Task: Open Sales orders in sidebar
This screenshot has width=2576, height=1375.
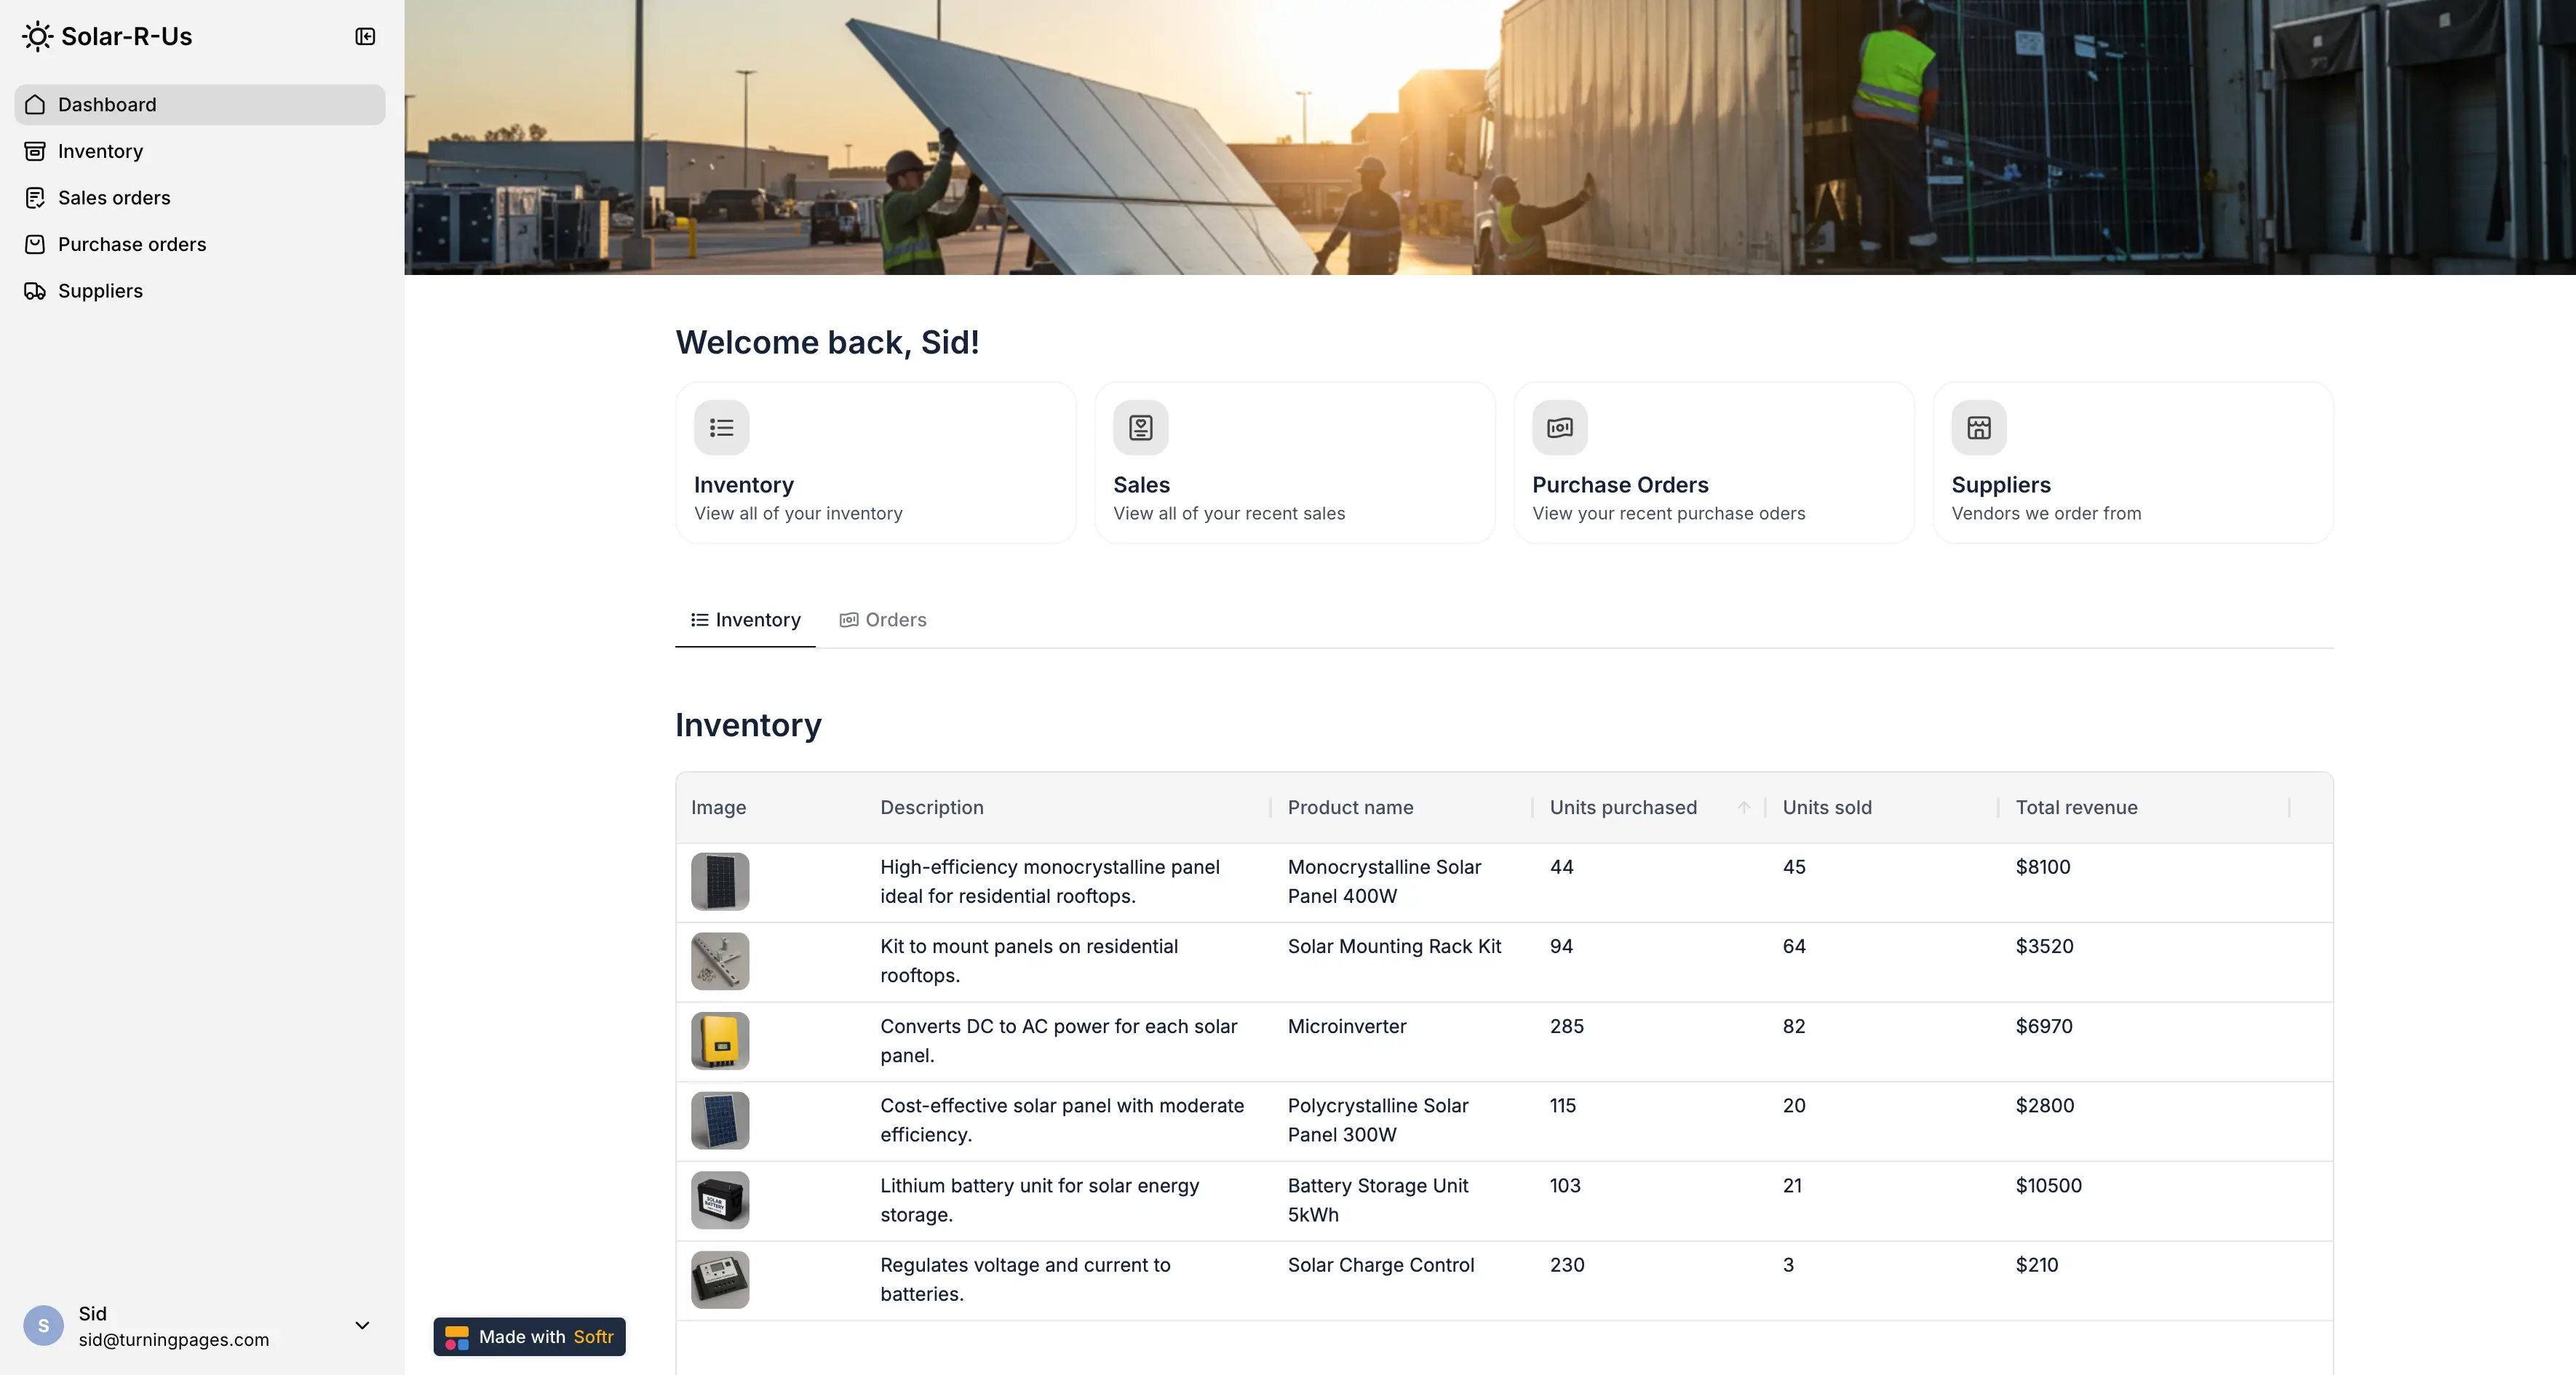Action: point(114,198)
